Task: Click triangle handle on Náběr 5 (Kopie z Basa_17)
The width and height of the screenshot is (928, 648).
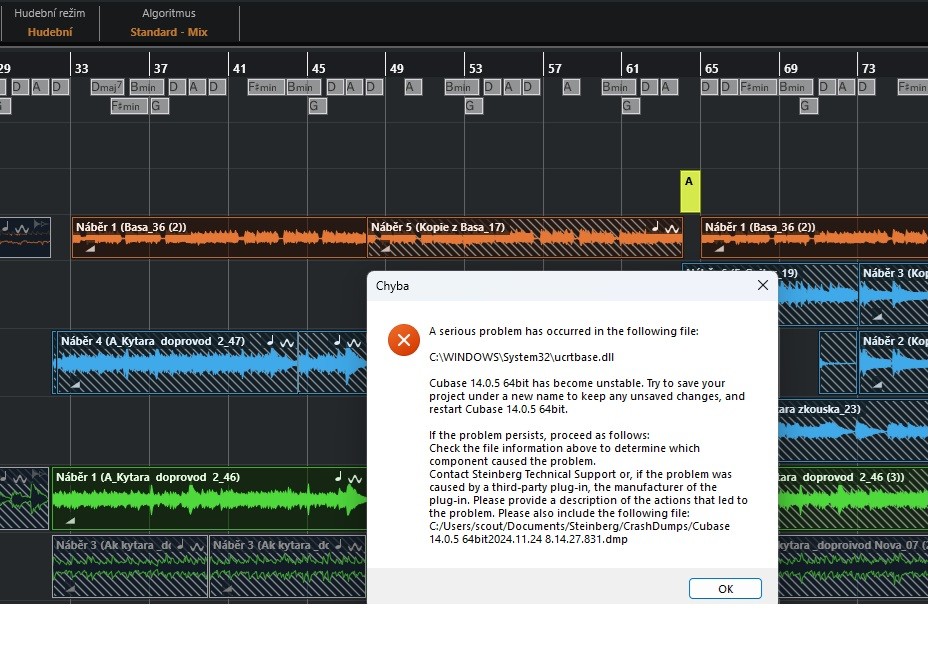Action: pos(385,249)
